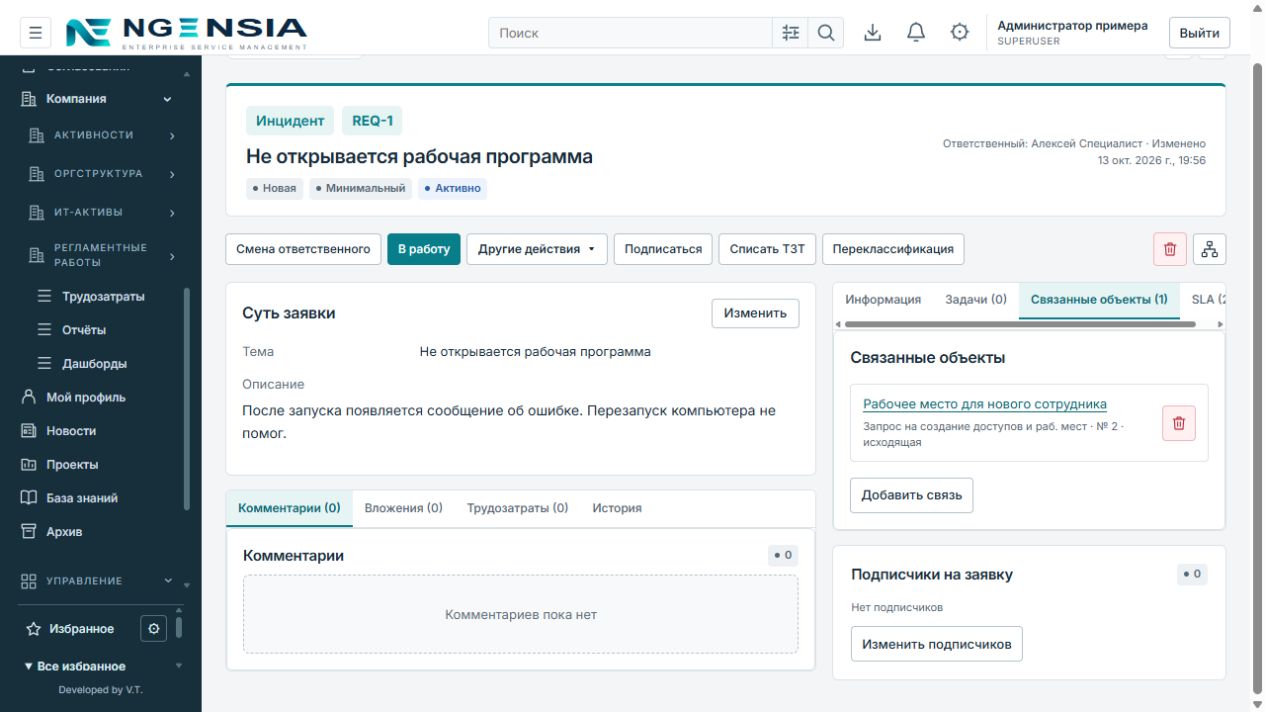Image resolution: width=1265 pixels, height=712 pixels.
Task: Open the settings gear in header
Action: (960, 33)
